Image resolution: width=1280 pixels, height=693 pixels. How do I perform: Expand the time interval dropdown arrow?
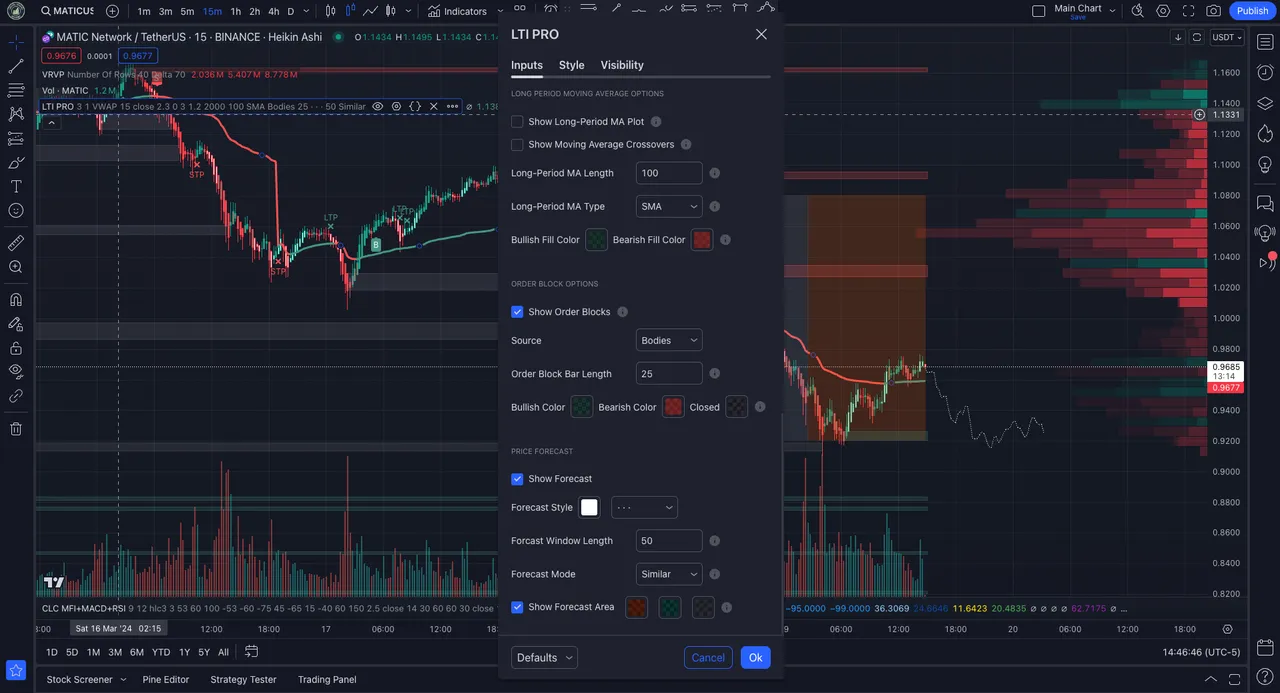[306, 11]
